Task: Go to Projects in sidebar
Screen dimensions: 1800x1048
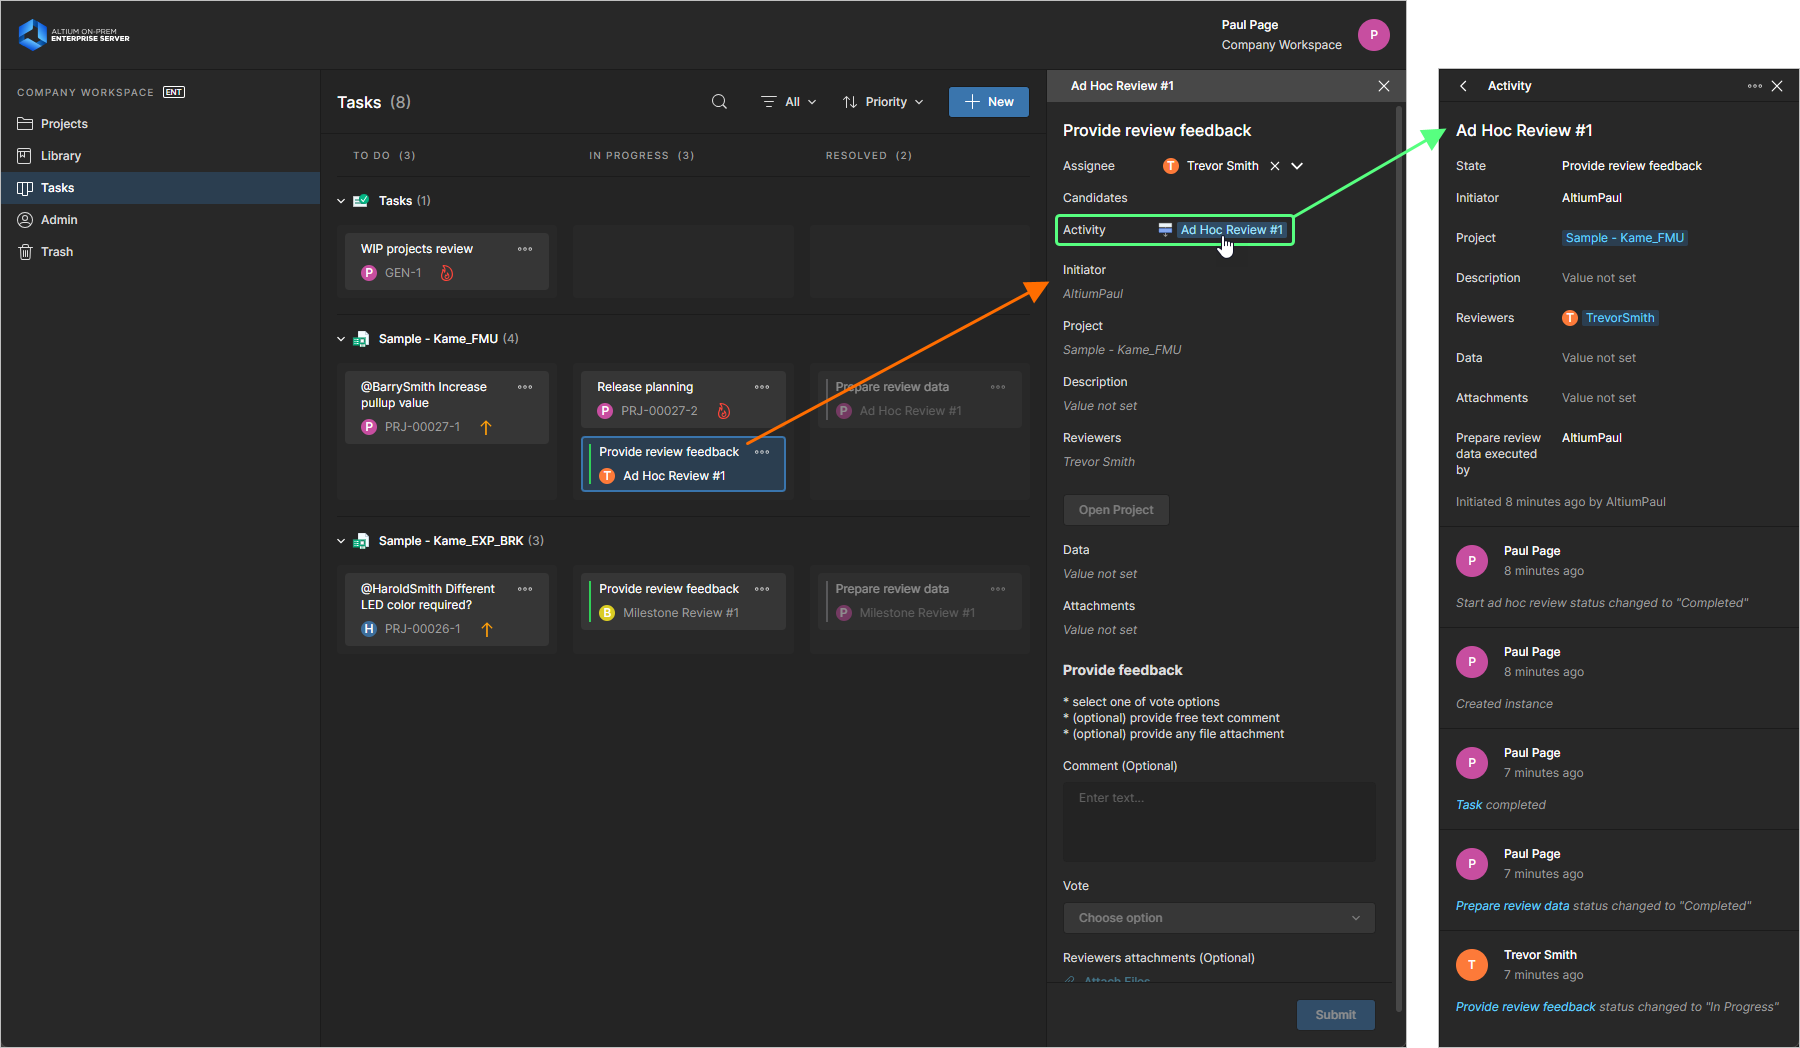Action: tap(64, 124)
